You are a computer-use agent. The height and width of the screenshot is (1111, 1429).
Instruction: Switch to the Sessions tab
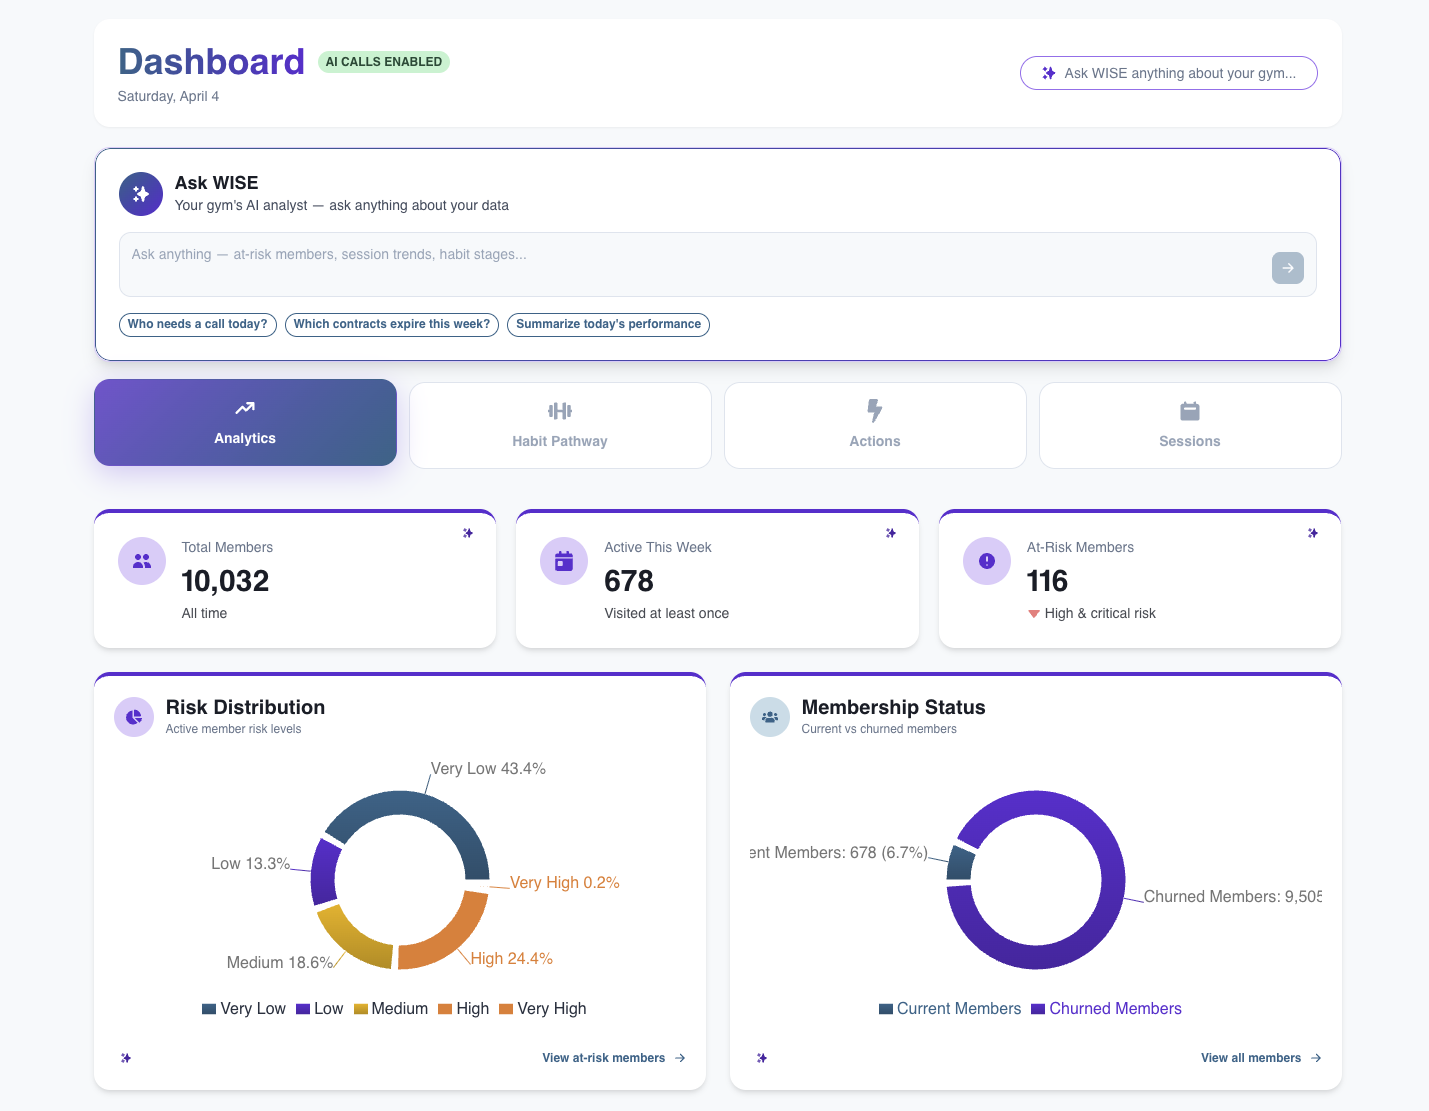pos(1190,425)
